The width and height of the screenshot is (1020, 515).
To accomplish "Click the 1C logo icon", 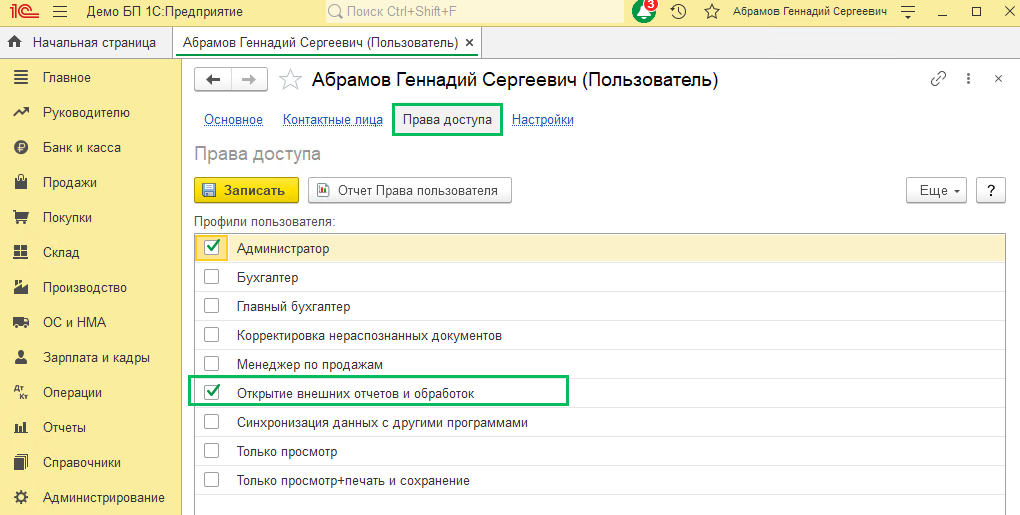I will 24,11.
